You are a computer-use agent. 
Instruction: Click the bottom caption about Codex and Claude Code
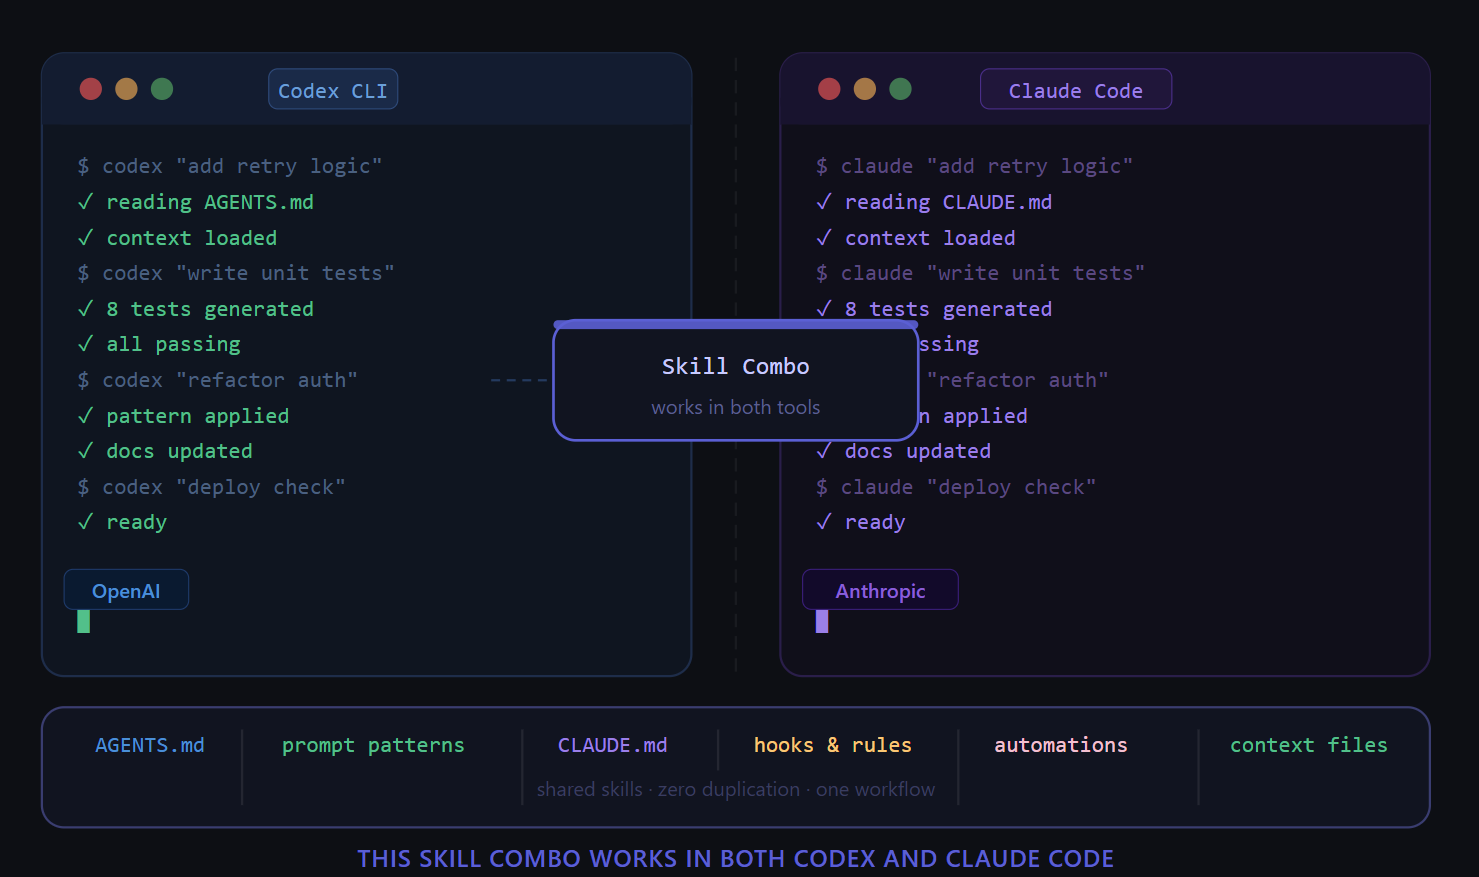coord(736,859)
